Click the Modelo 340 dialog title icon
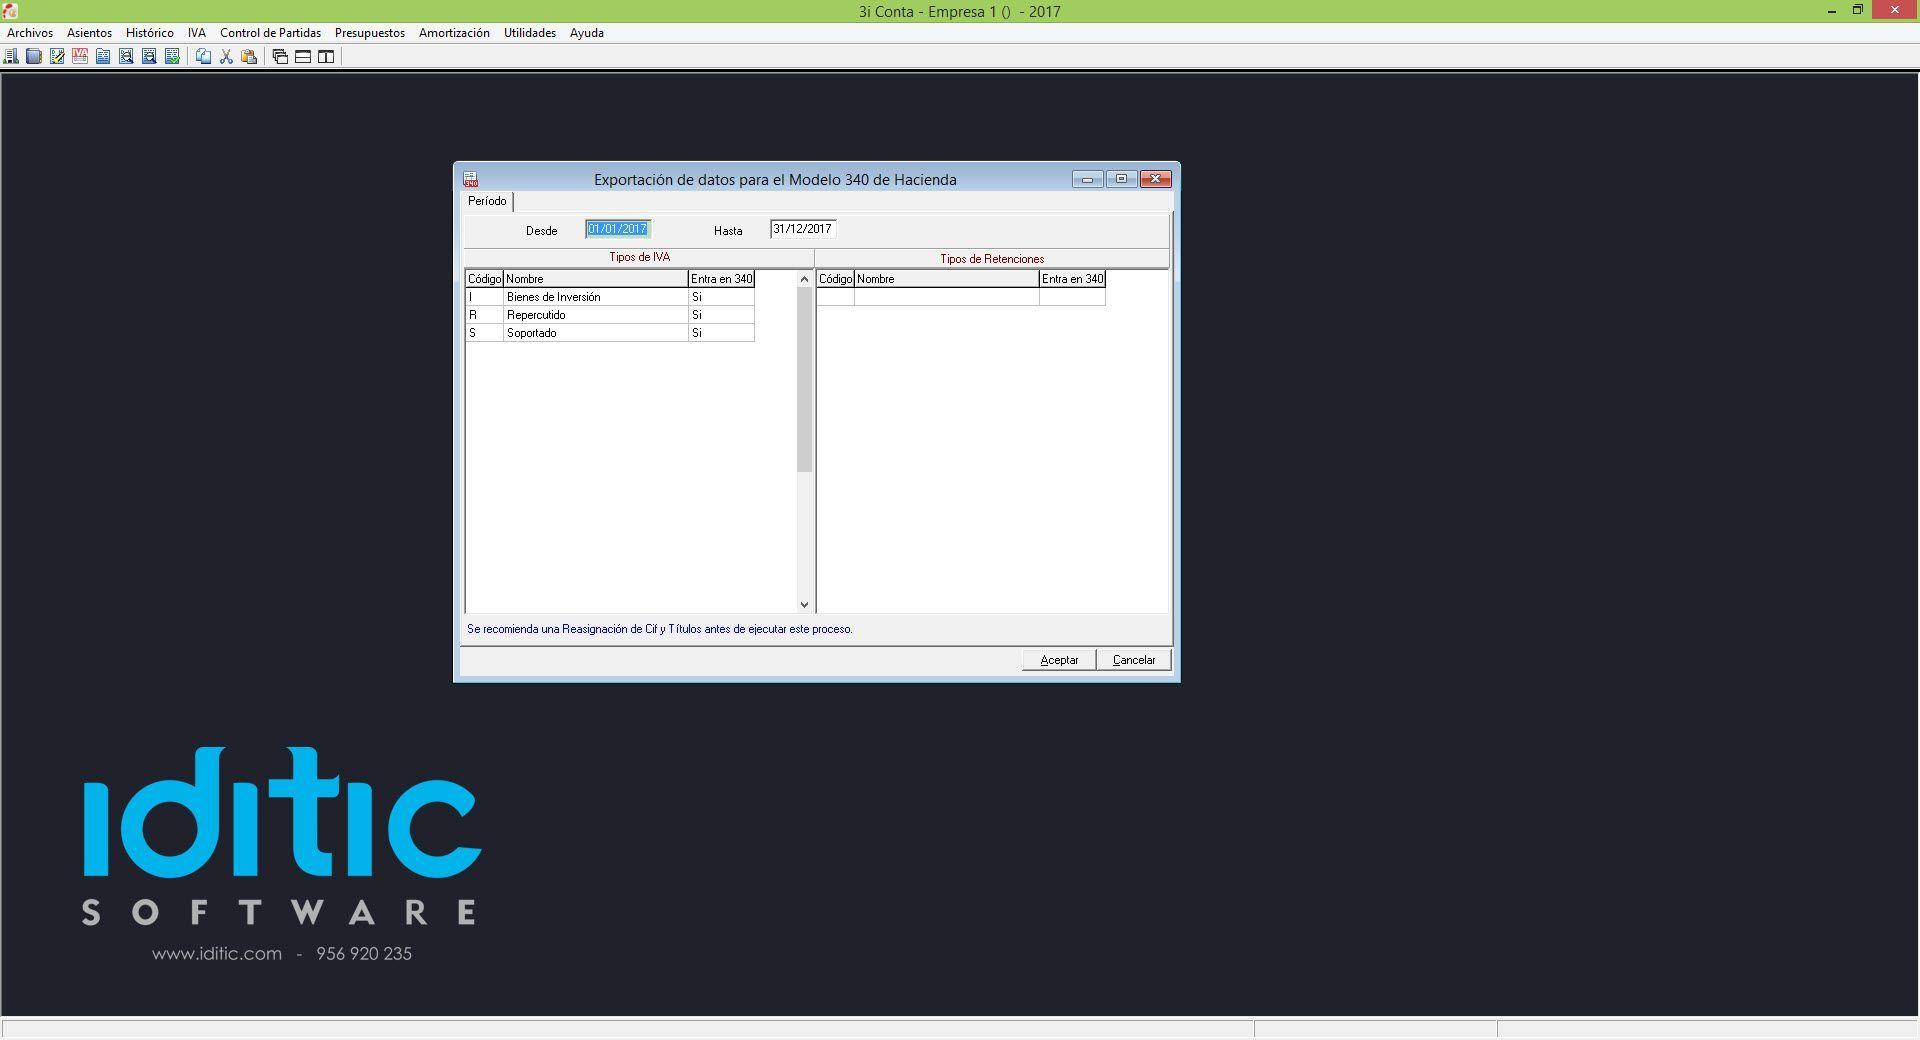1920x1040 pixels. coord(470,180)
